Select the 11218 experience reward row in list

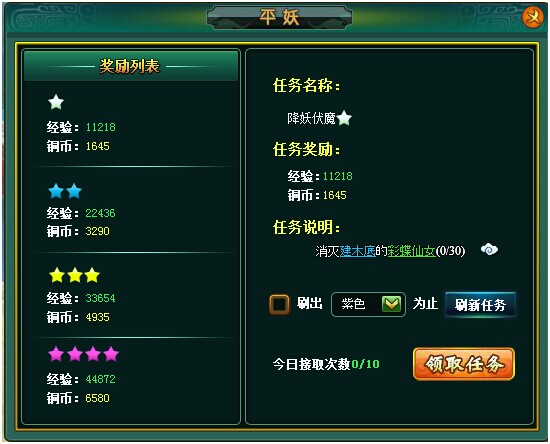point(81,127)
